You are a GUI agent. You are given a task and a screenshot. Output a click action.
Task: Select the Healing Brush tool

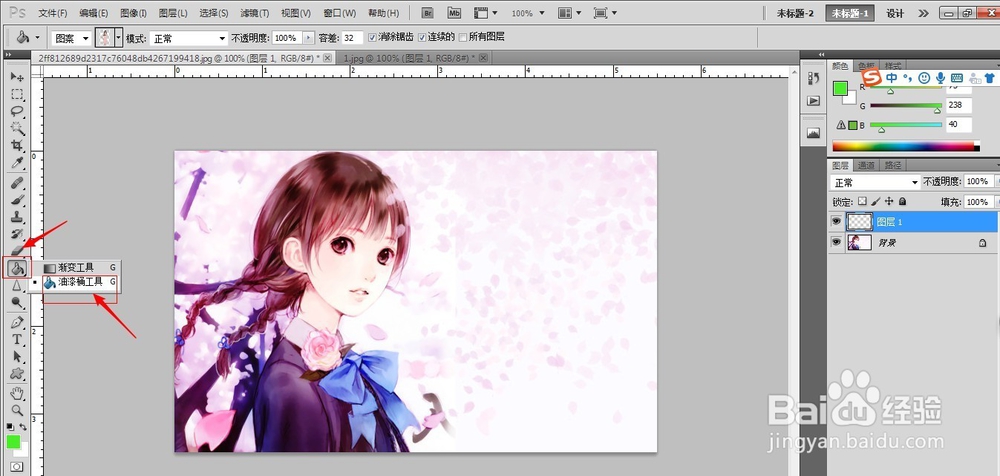click(17, 183)
